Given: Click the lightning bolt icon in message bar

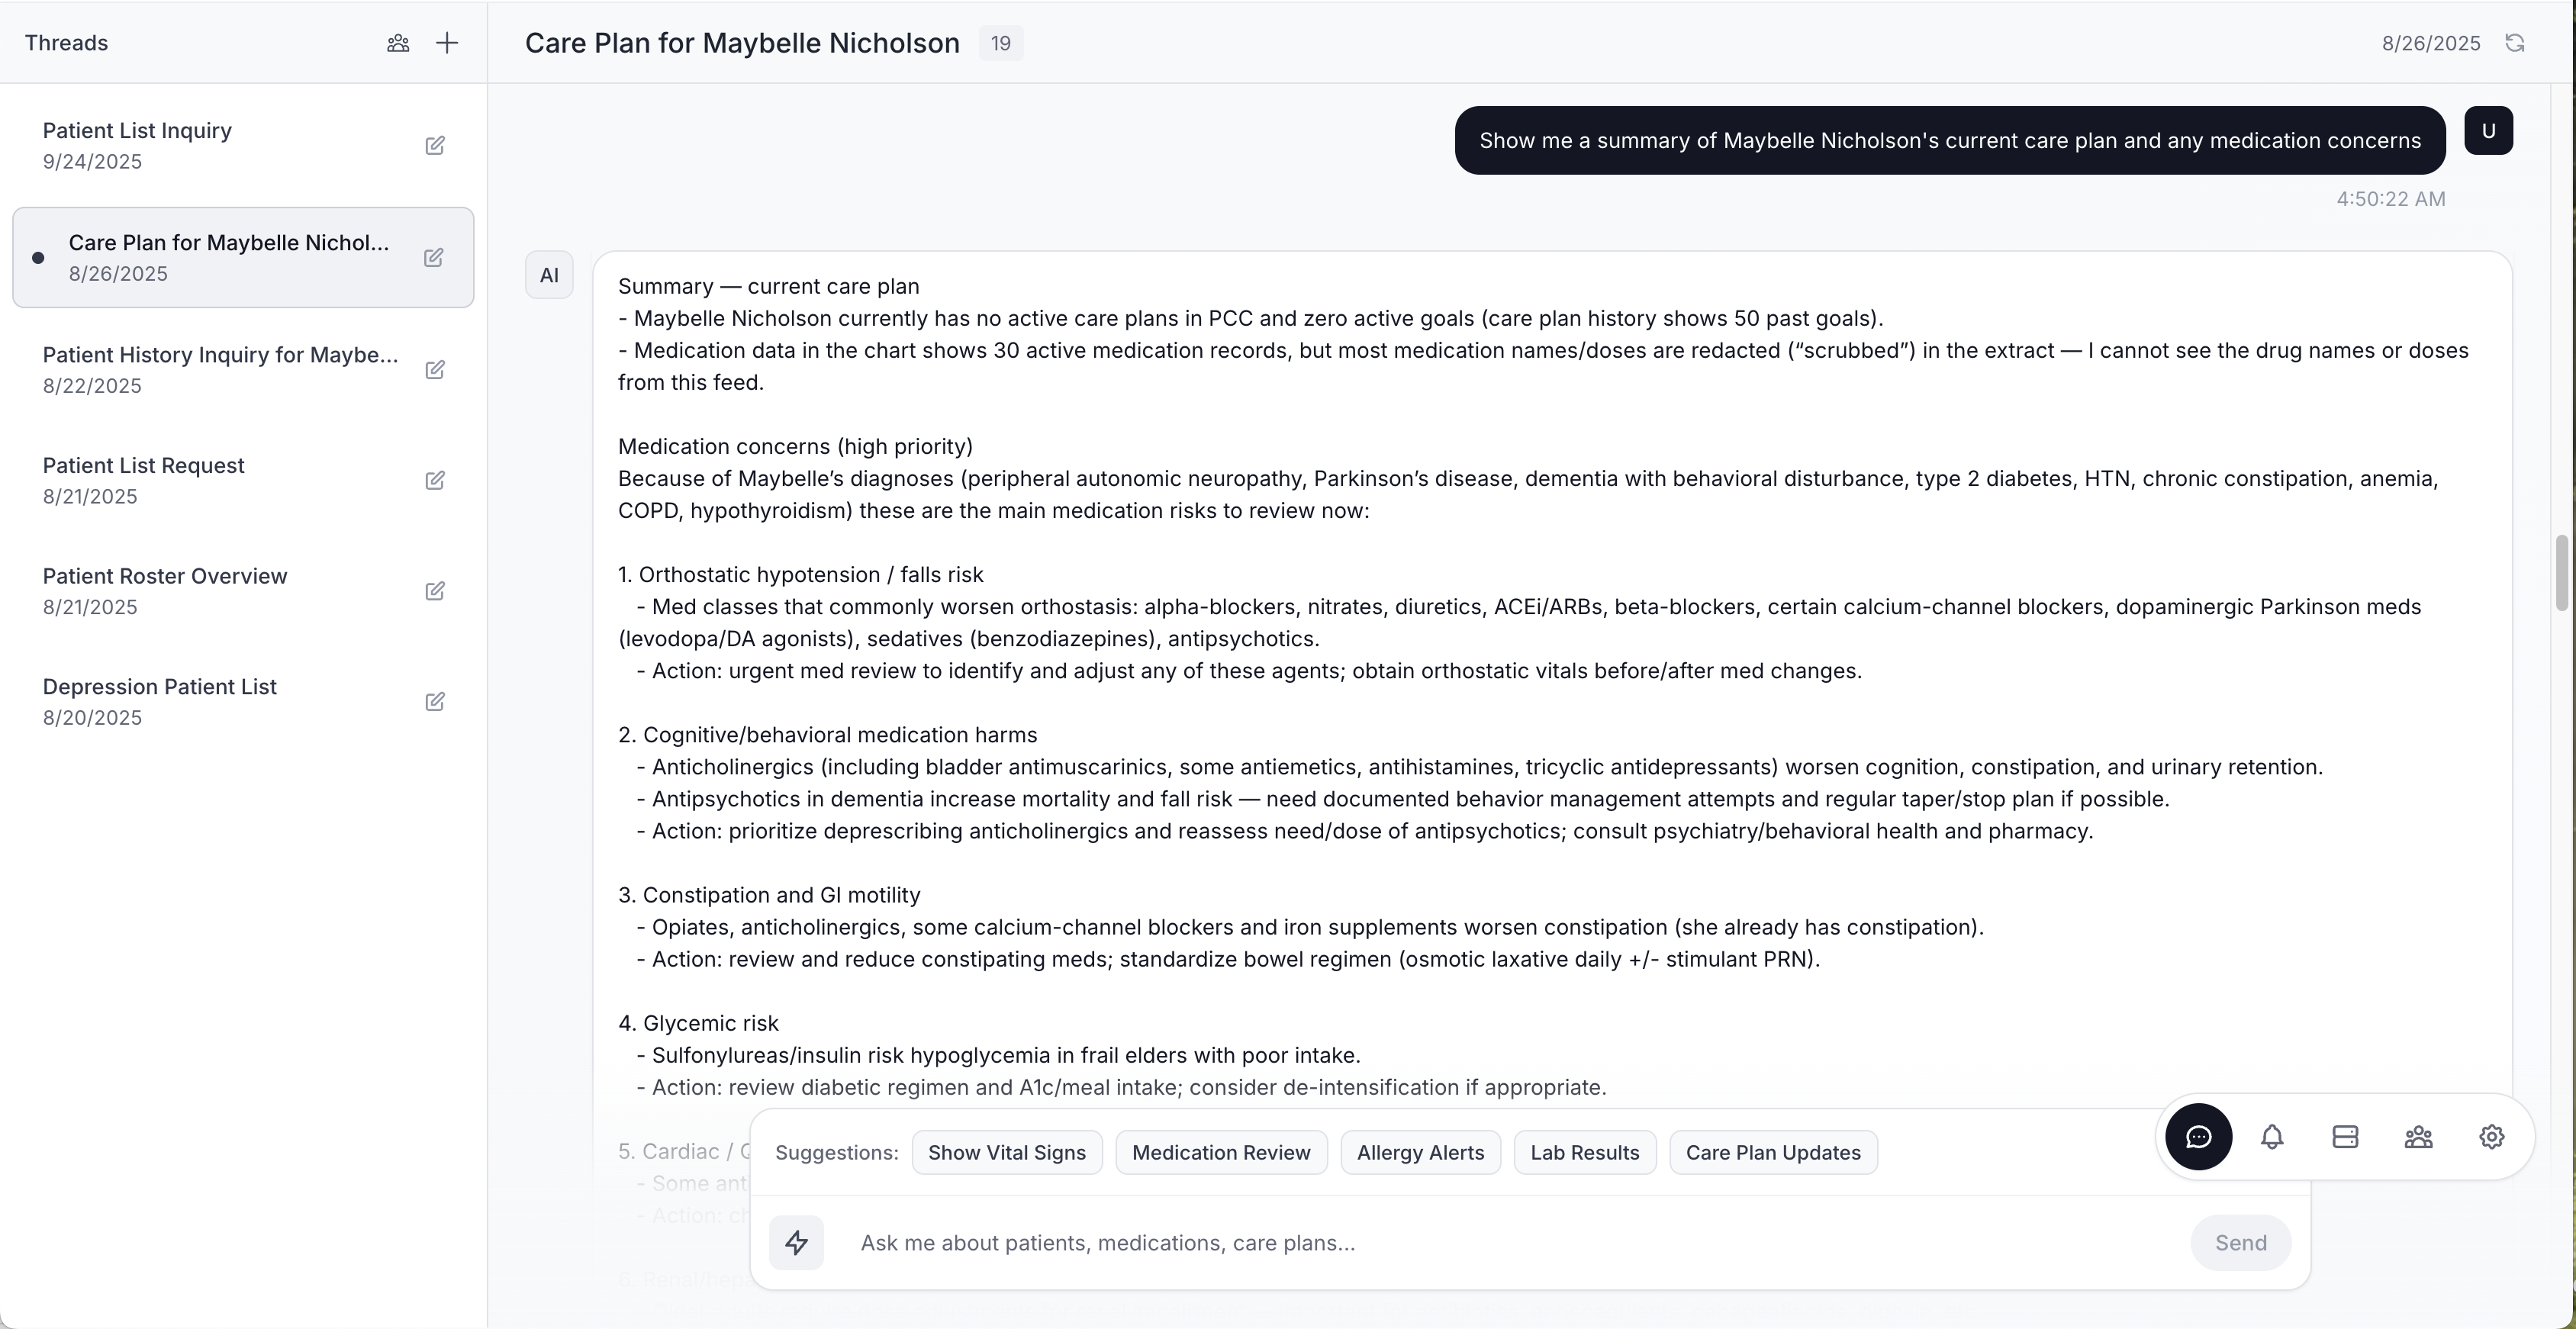Looking at the screenshot, I should [x=797, y=1242].
